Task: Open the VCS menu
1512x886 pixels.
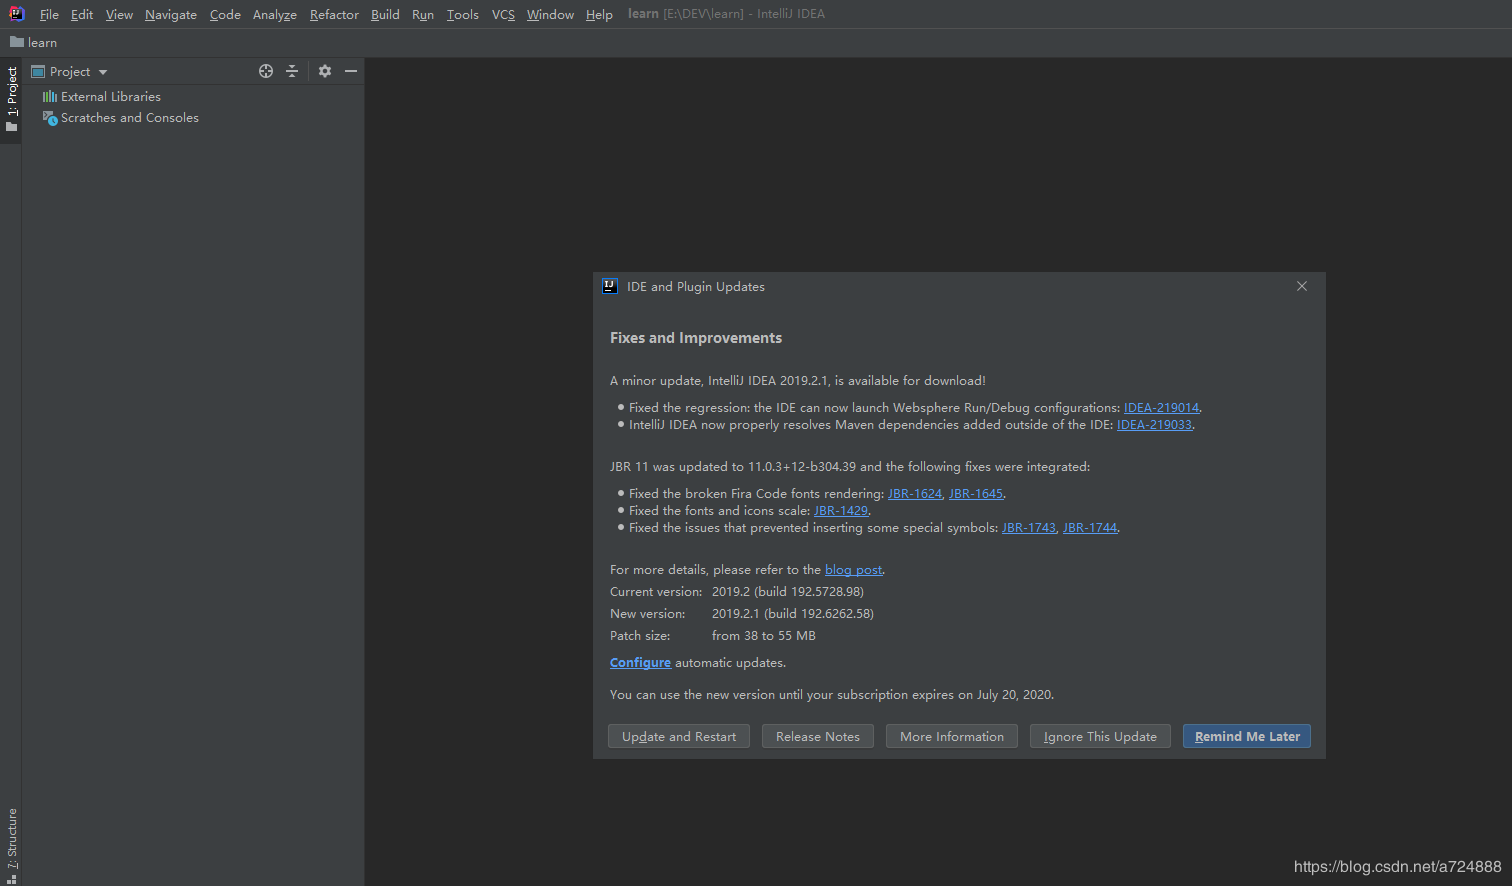Action: (x=503, y=14)
